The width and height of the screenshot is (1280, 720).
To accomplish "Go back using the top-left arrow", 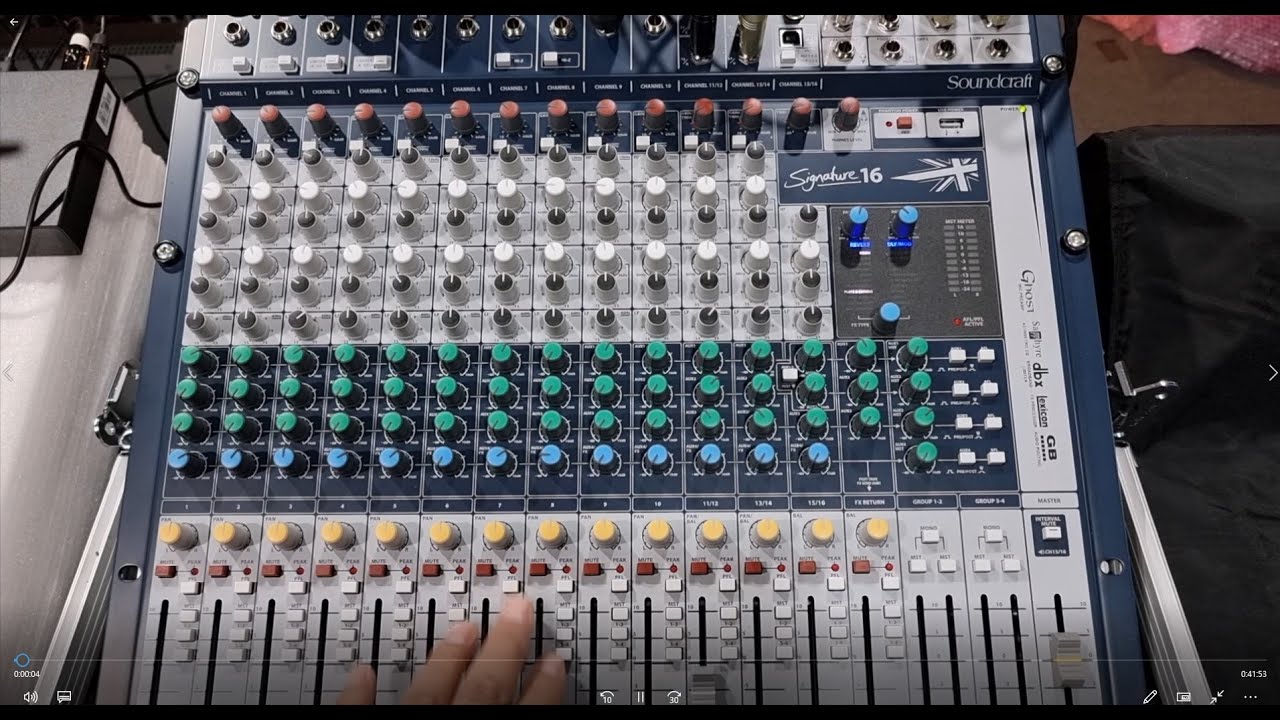I will 14,21.
